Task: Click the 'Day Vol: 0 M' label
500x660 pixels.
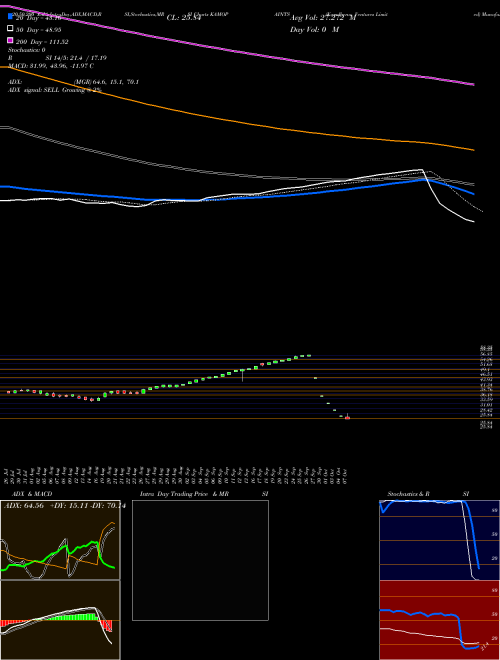Action: click(314, 30)
